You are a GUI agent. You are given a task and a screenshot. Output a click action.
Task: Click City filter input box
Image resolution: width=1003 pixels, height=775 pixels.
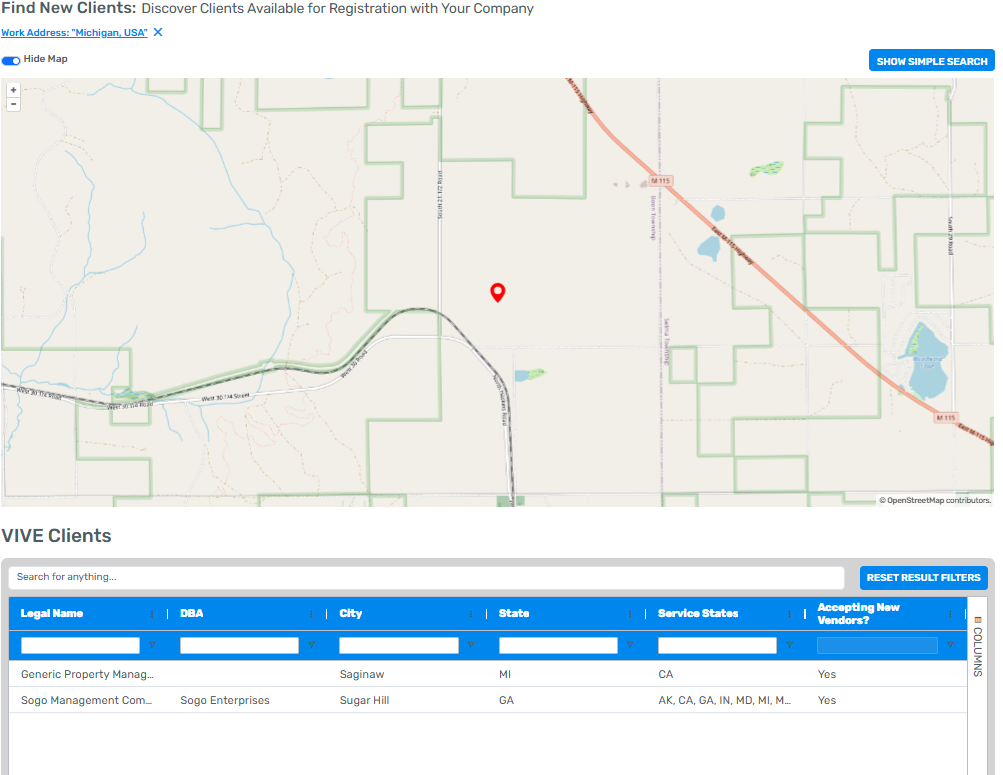[x=399, y=645]
